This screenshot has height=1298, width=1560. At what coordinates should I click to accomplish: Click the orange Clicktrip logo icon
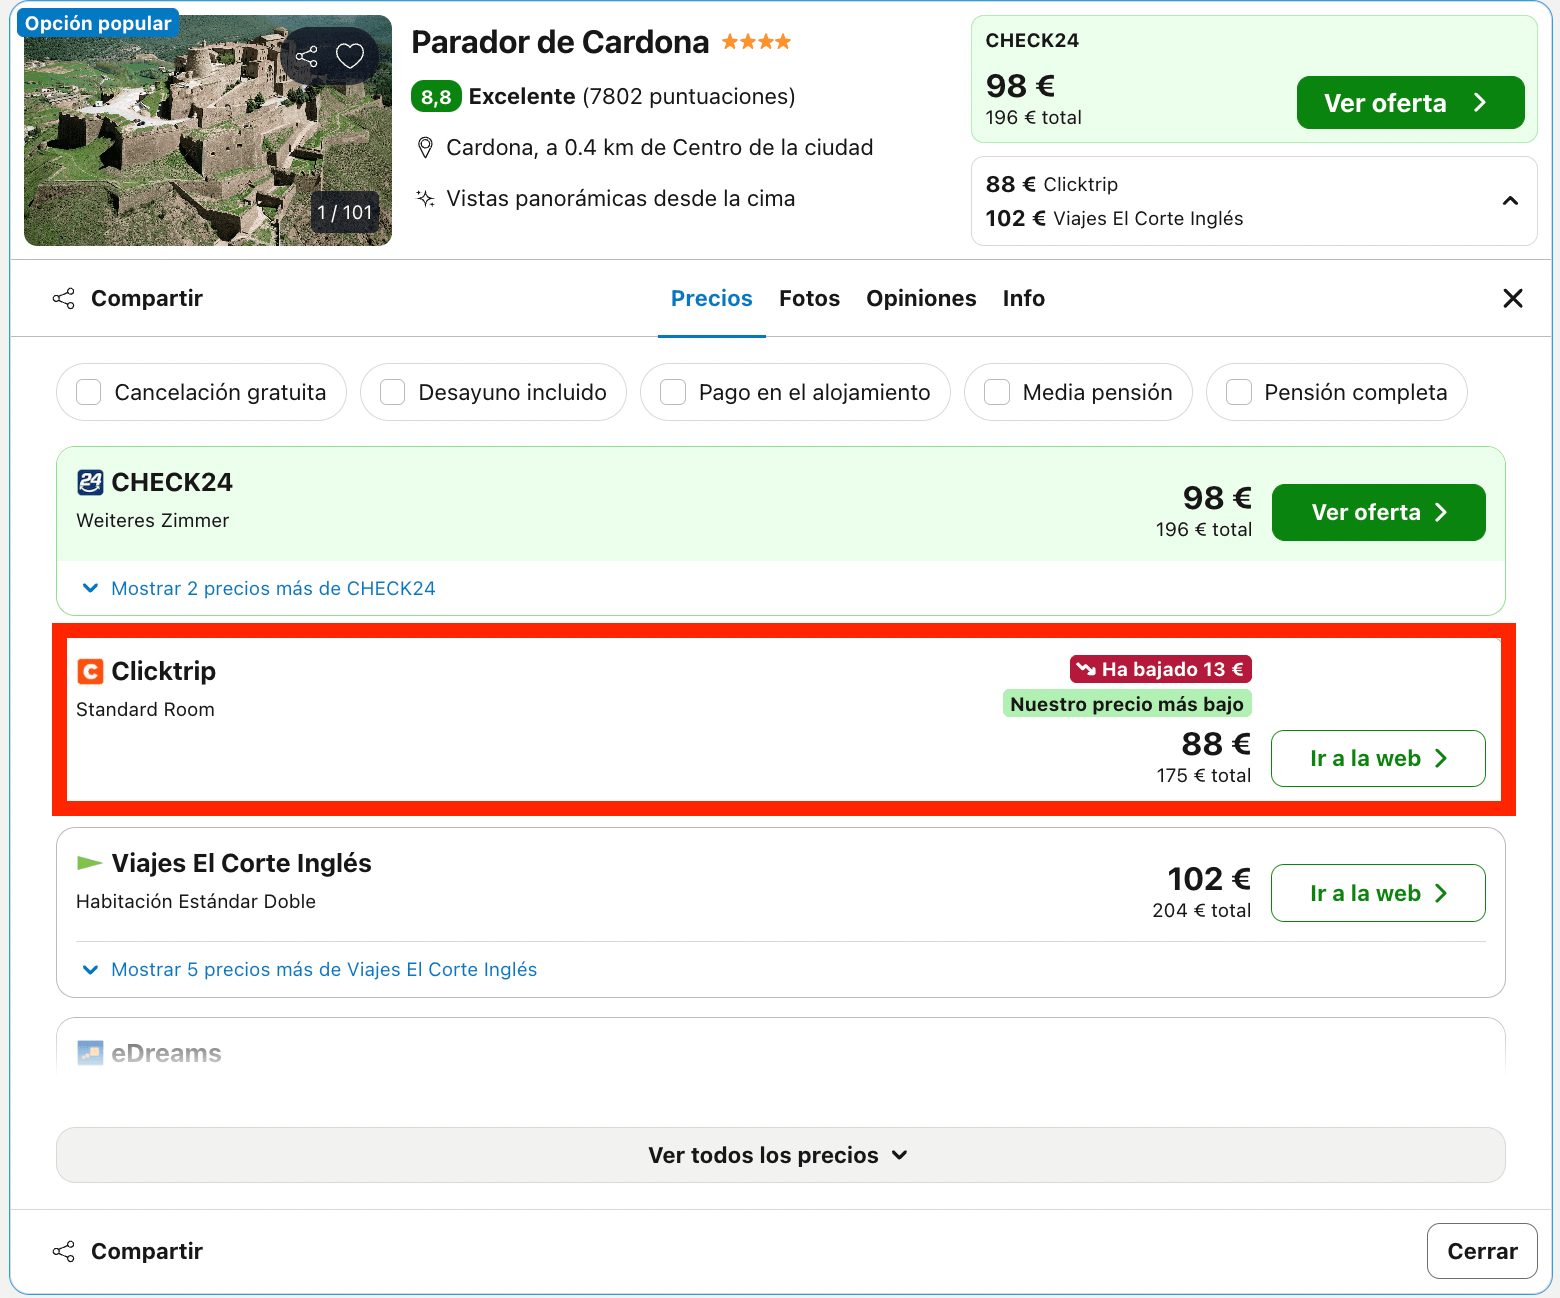90,671
